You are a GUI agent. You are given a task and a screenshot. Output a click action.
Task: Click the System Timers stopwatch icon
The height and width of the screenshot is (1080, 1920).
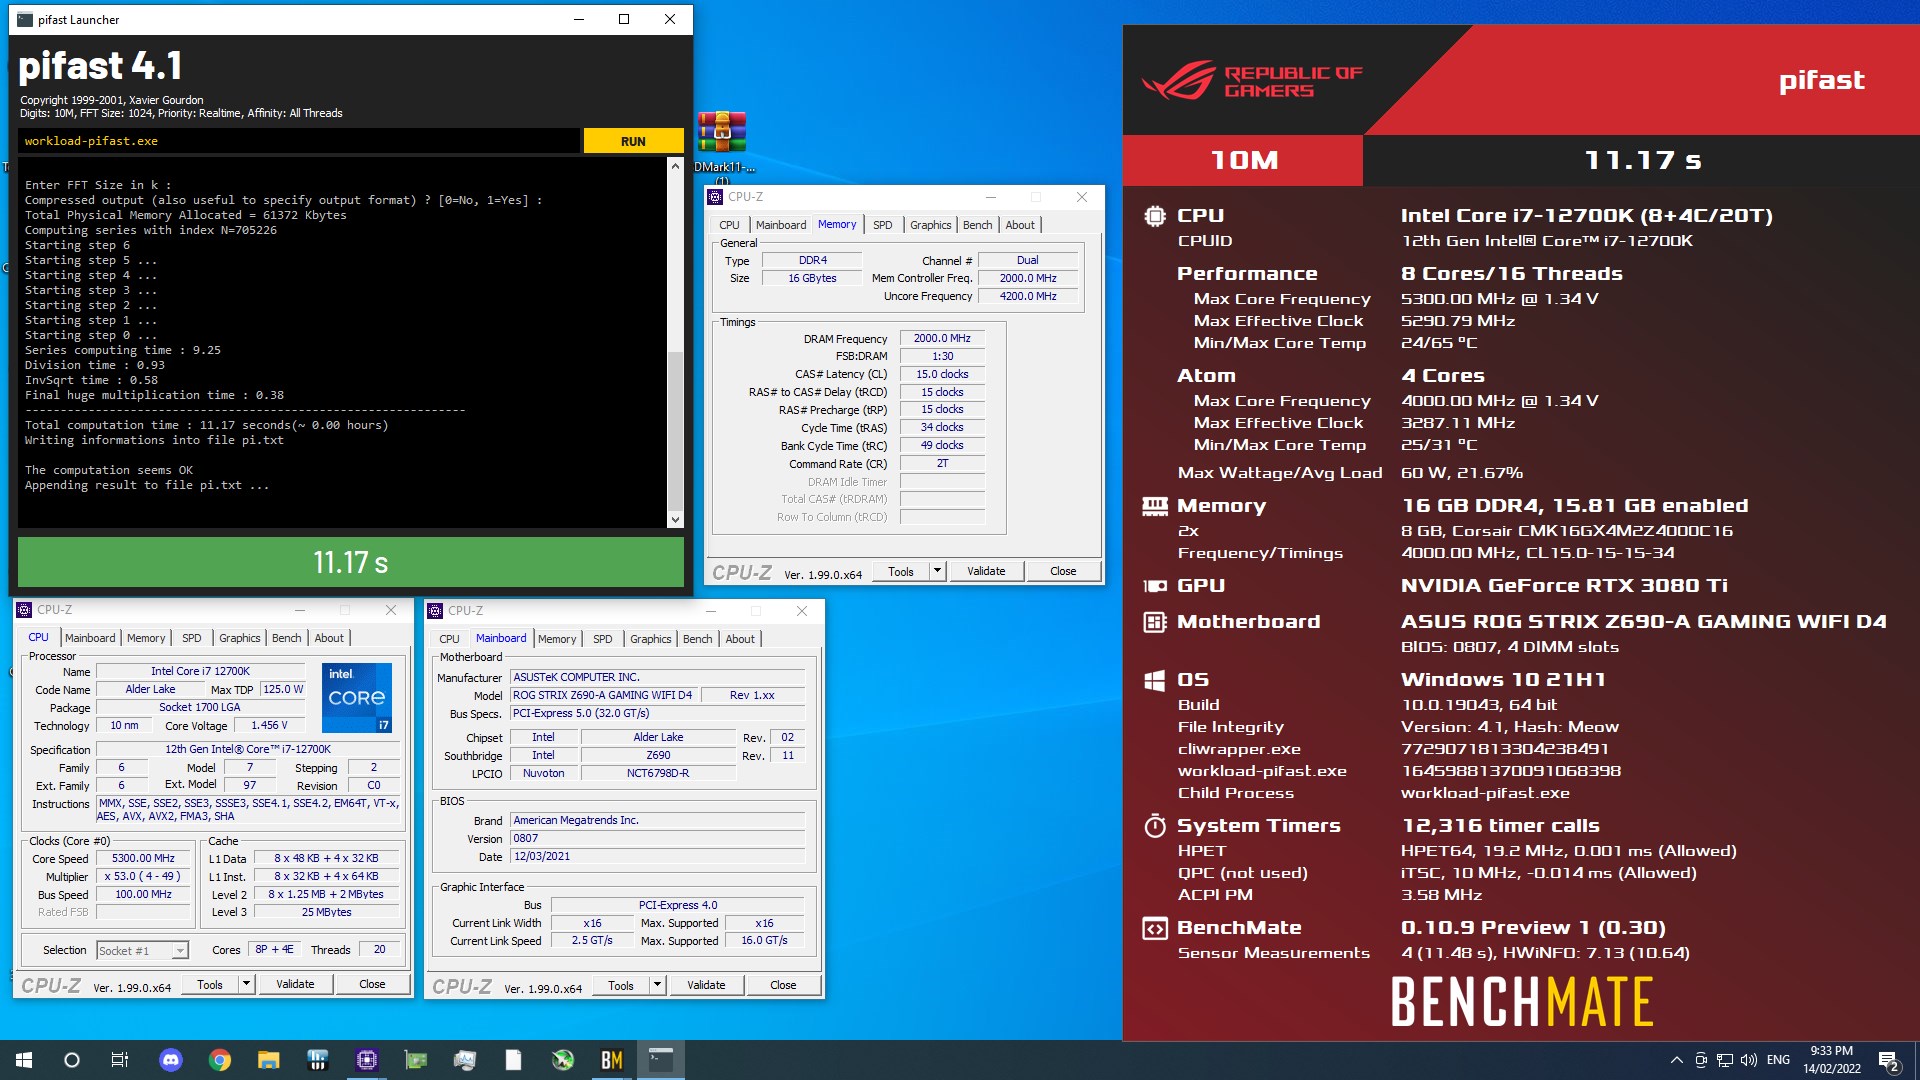click(1155, 826)
